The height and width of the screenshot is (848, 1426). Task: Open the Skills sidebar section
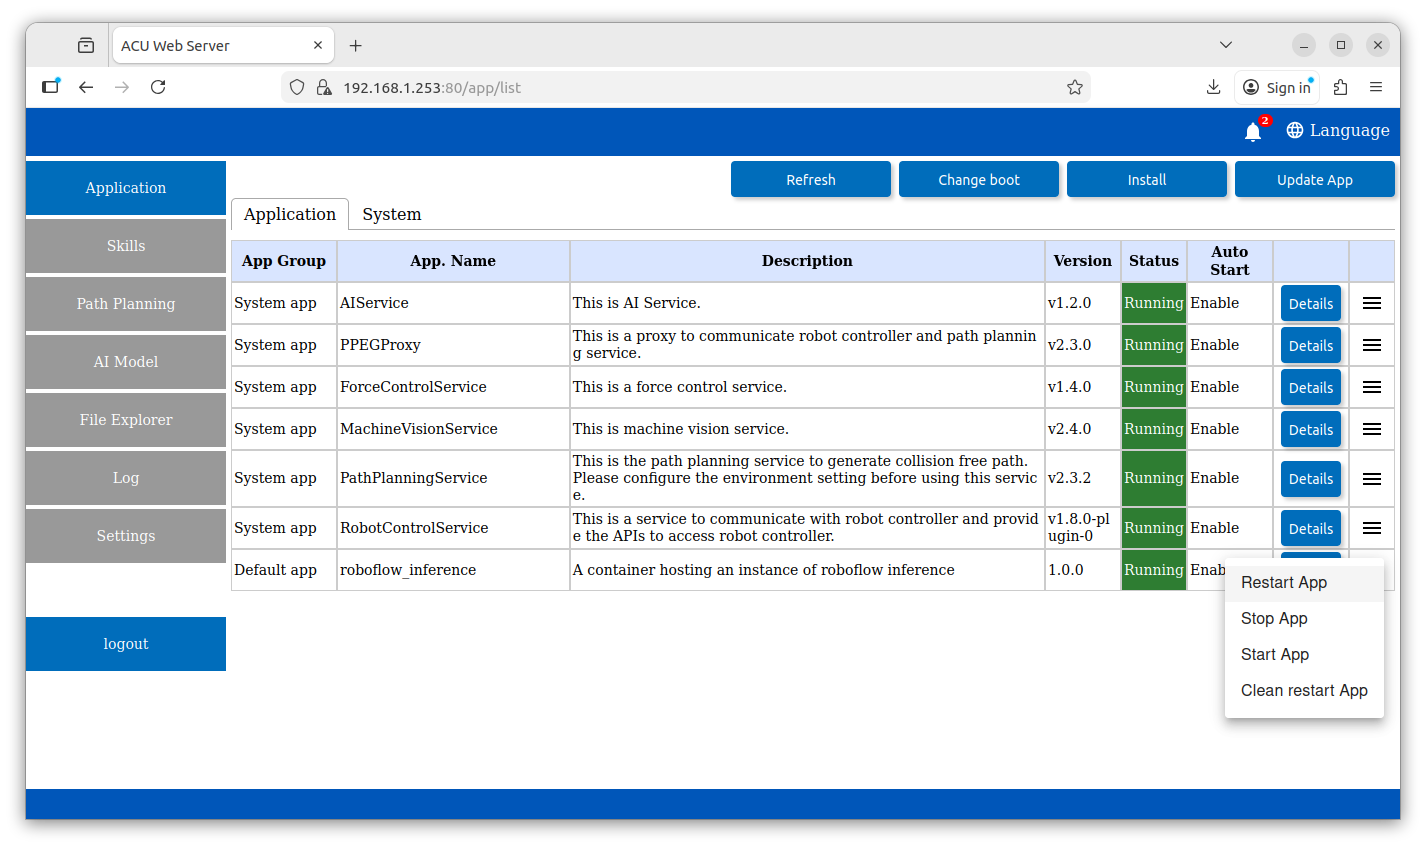[x=126, y=246]
